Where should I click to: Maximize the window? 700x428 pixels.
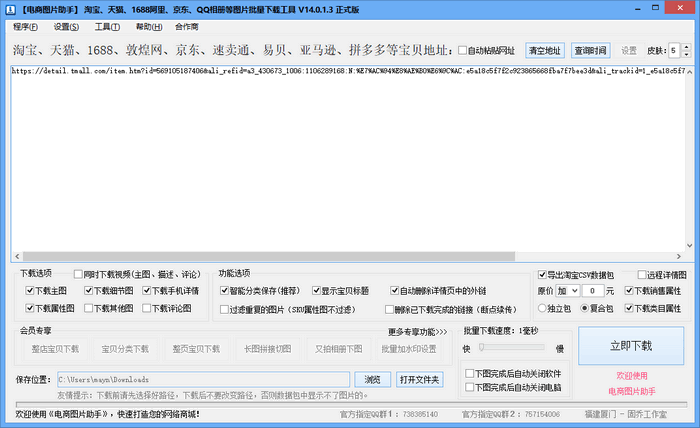(x=655, y=8)
